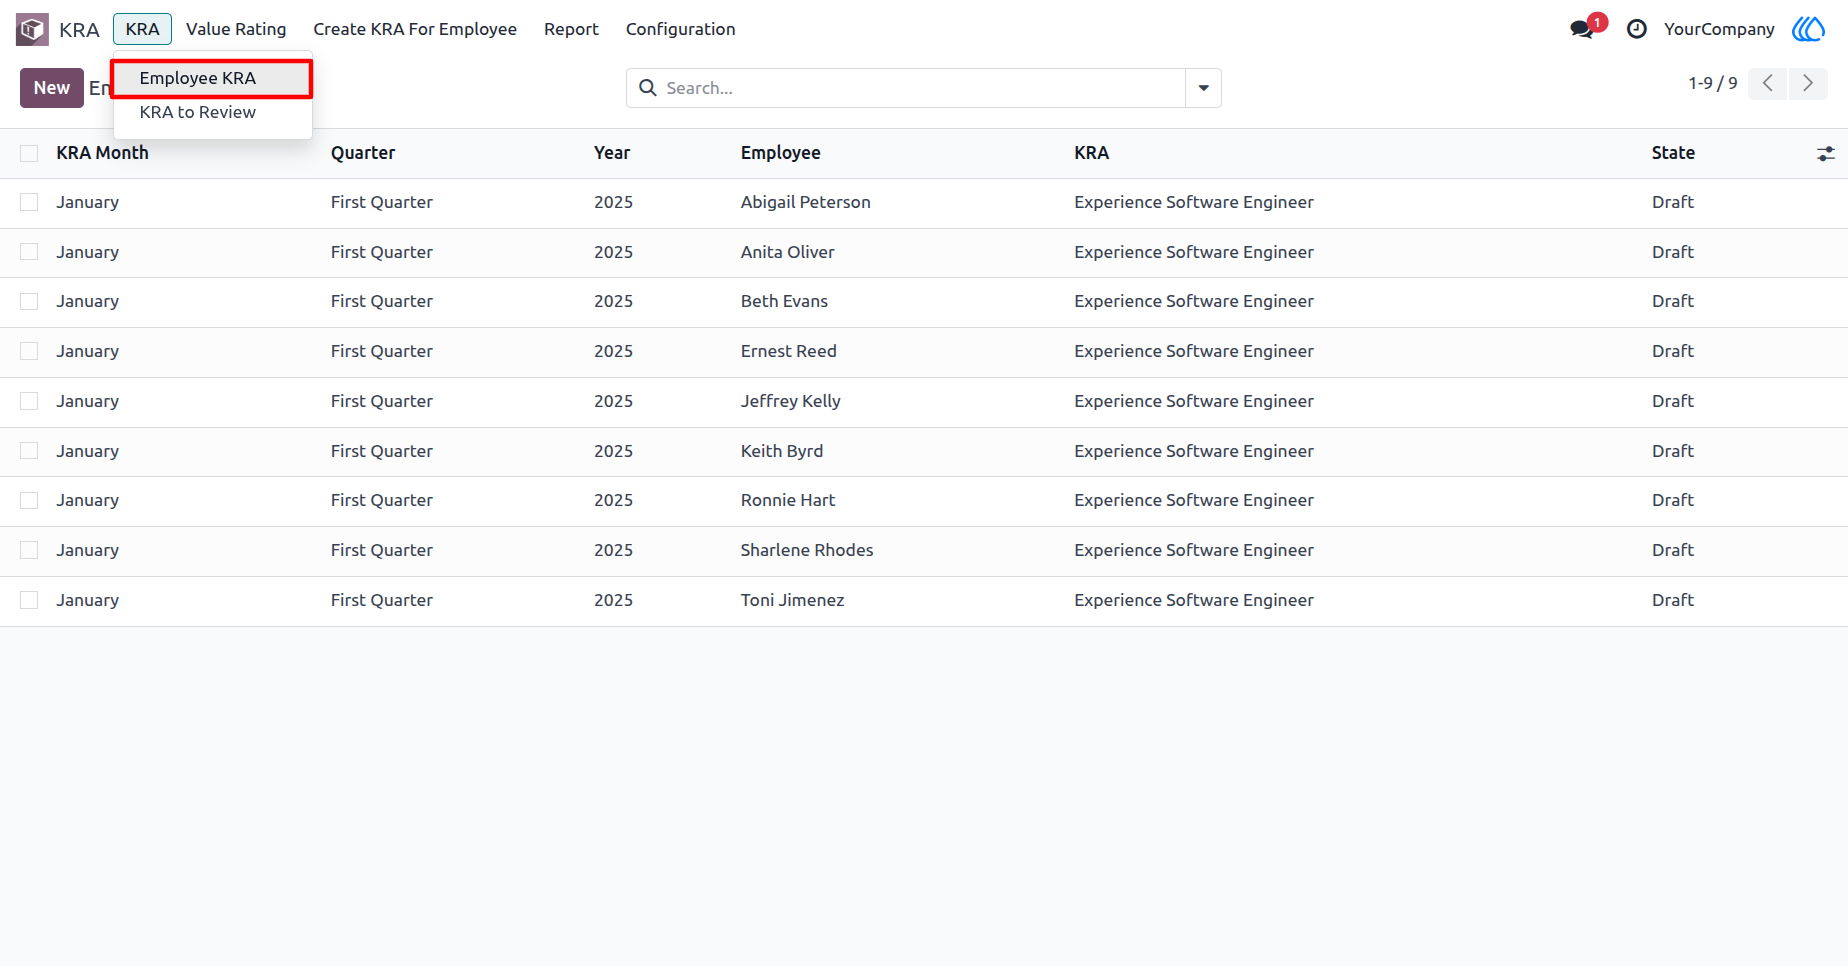Sort by the Quarter column header
This screenshot has width=1848, height=966.
363,153
